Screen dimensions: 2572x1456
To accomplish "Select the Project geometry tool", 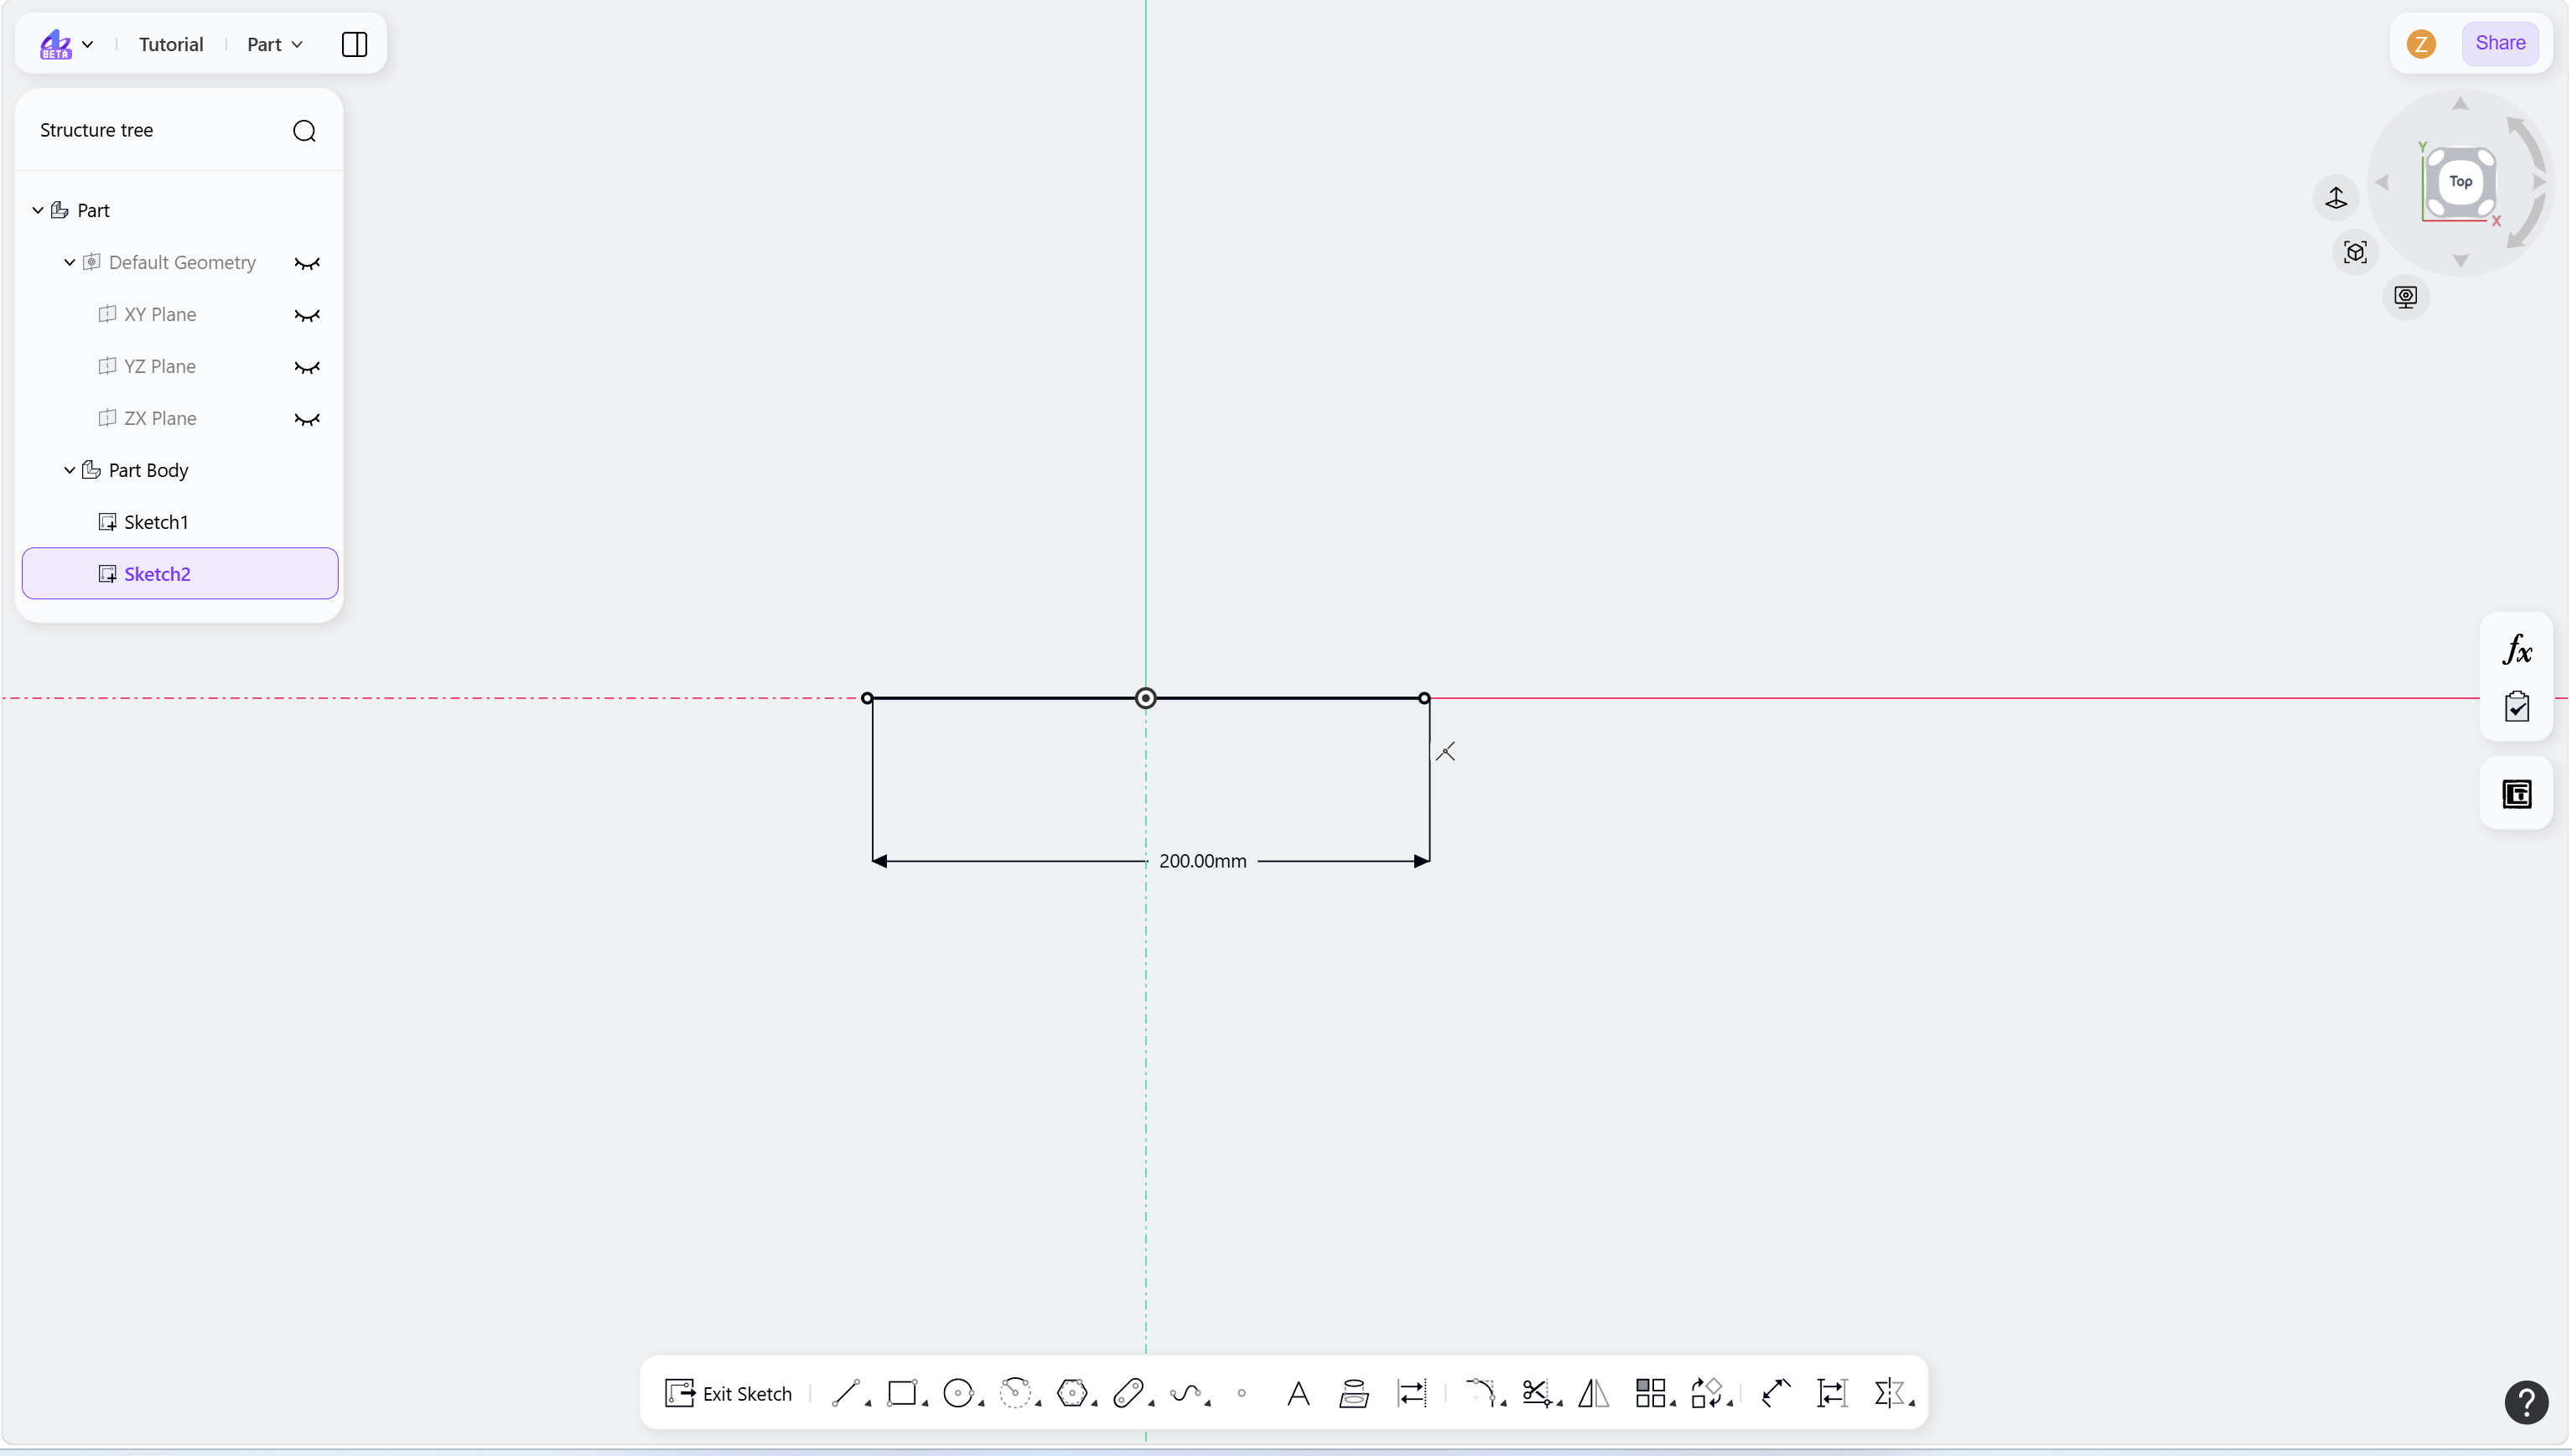I will point(1354,1393).
